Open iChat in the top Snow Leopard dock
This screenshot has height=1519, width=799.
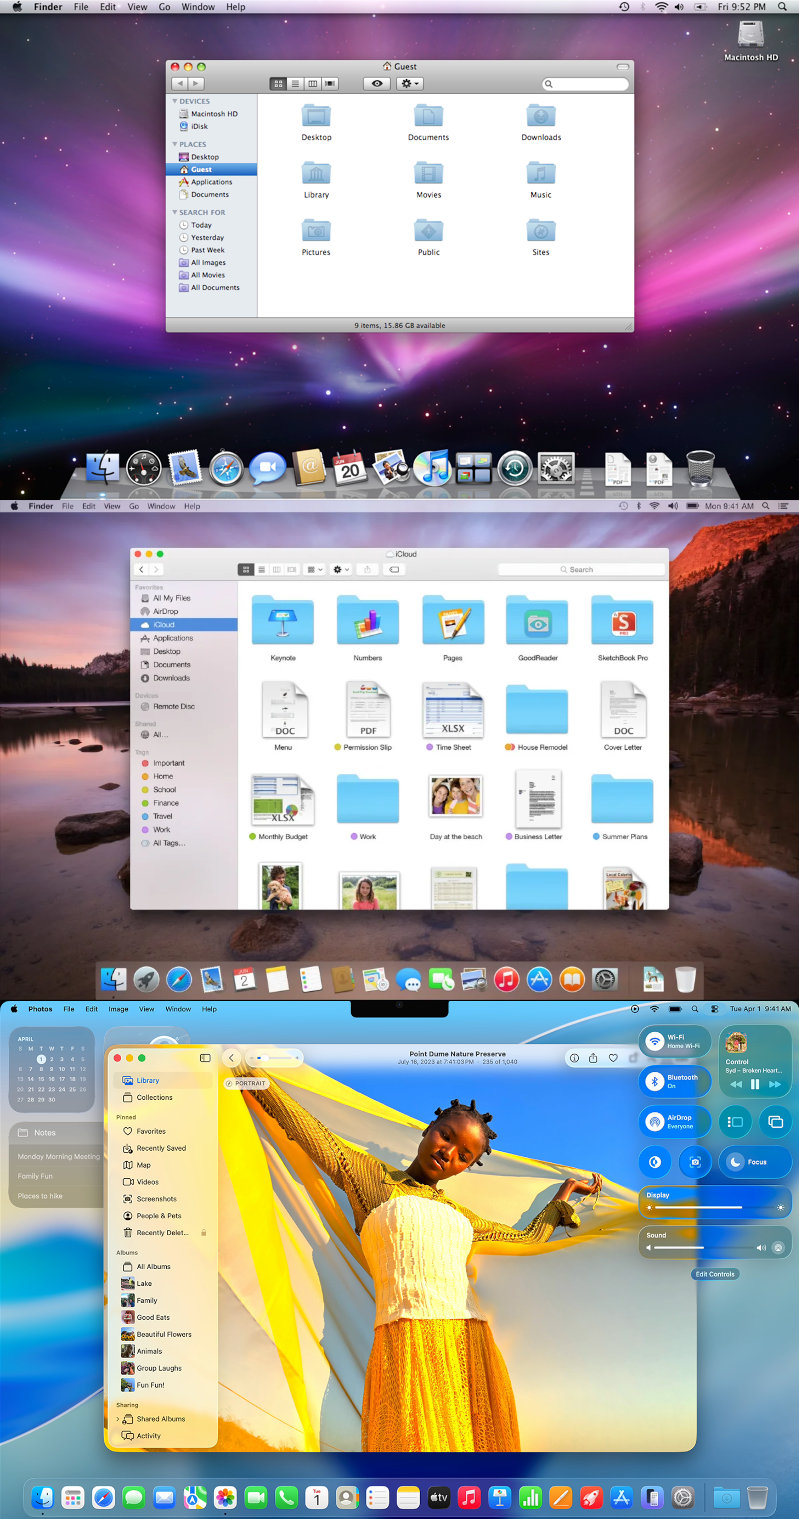(x=267, y=467)
